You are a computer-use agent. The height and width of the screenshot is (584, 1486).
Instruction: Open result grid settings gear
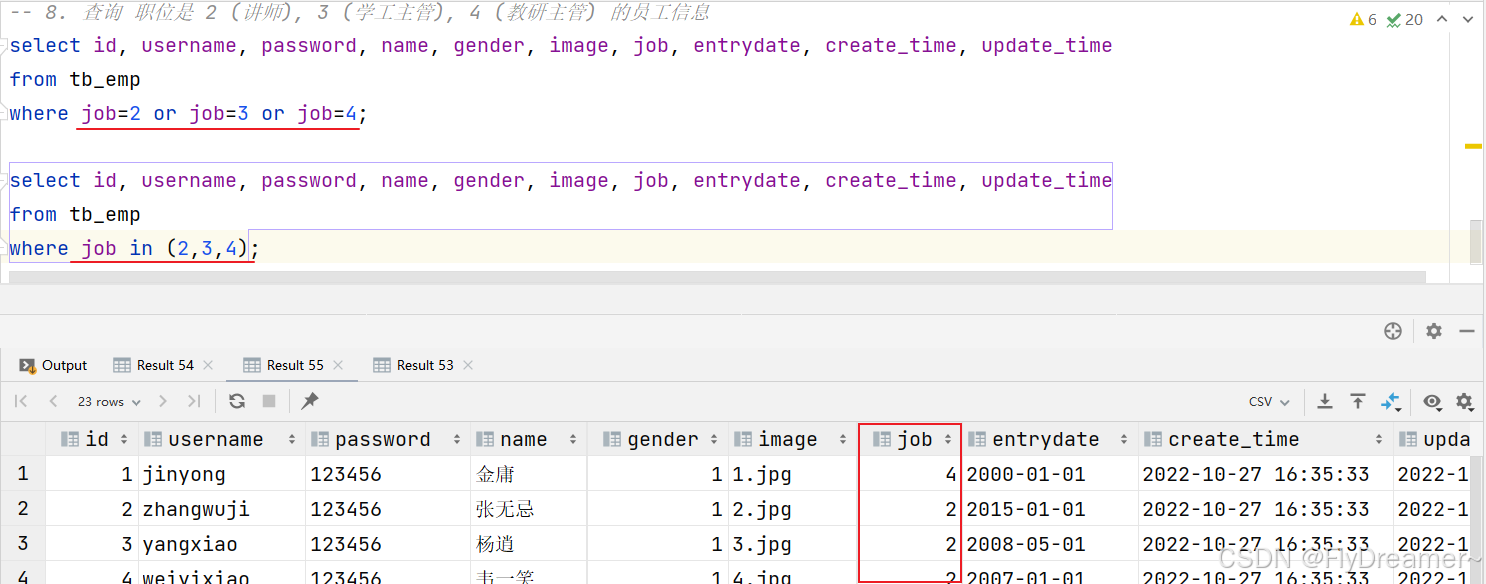[x=1465, y=402]
